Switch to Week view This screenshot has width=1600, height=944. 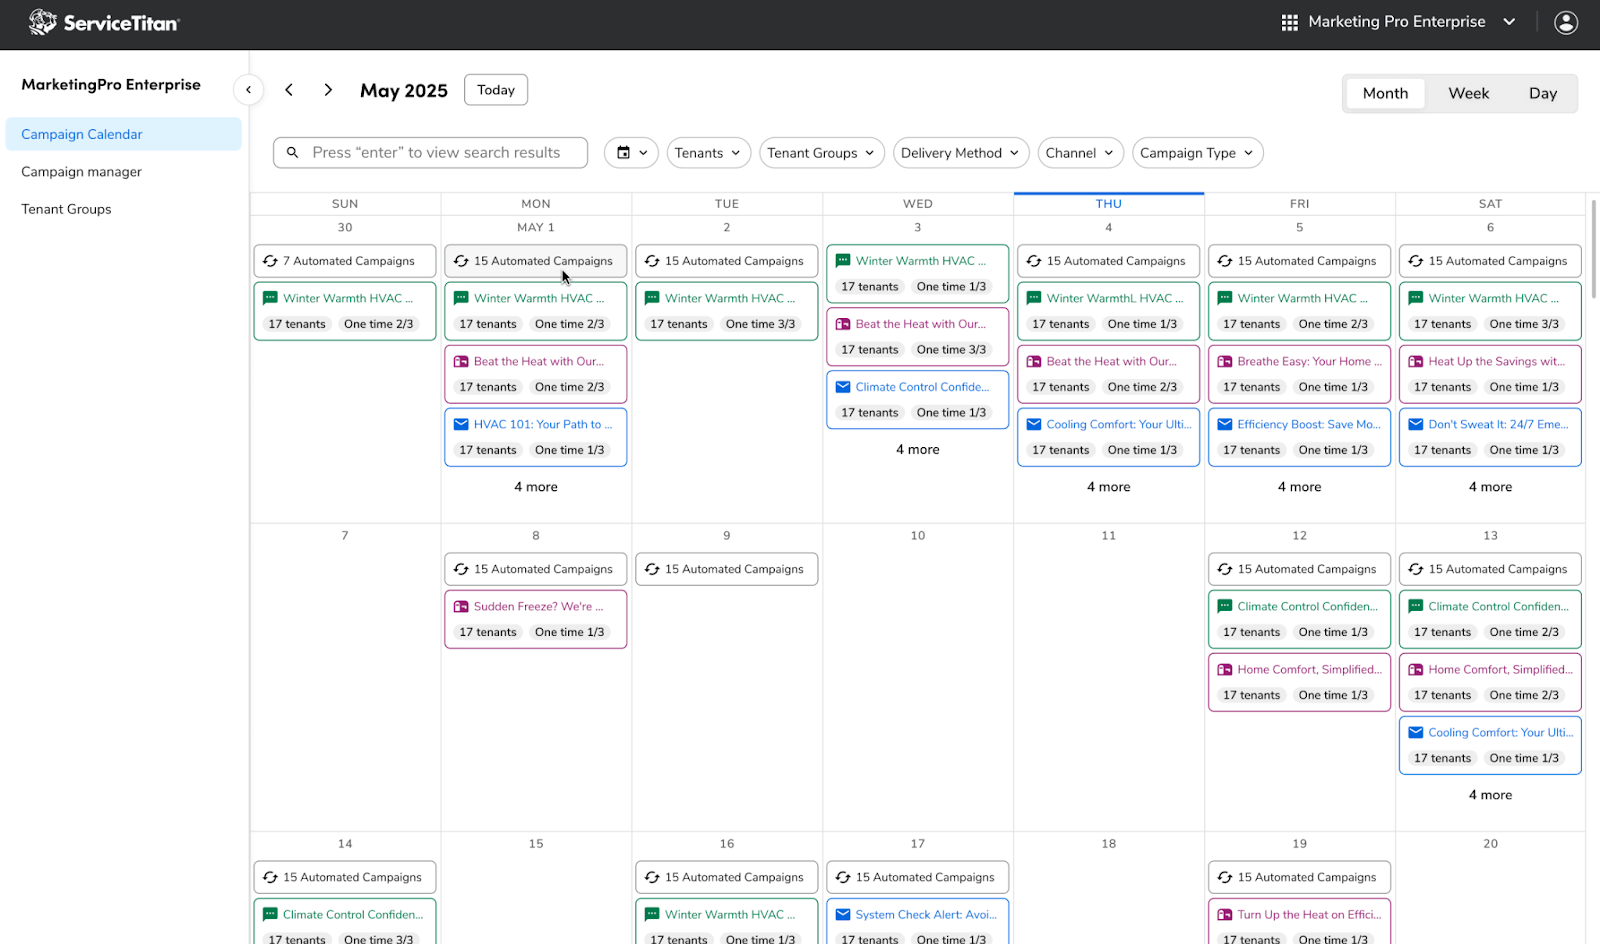(1469, 93)
